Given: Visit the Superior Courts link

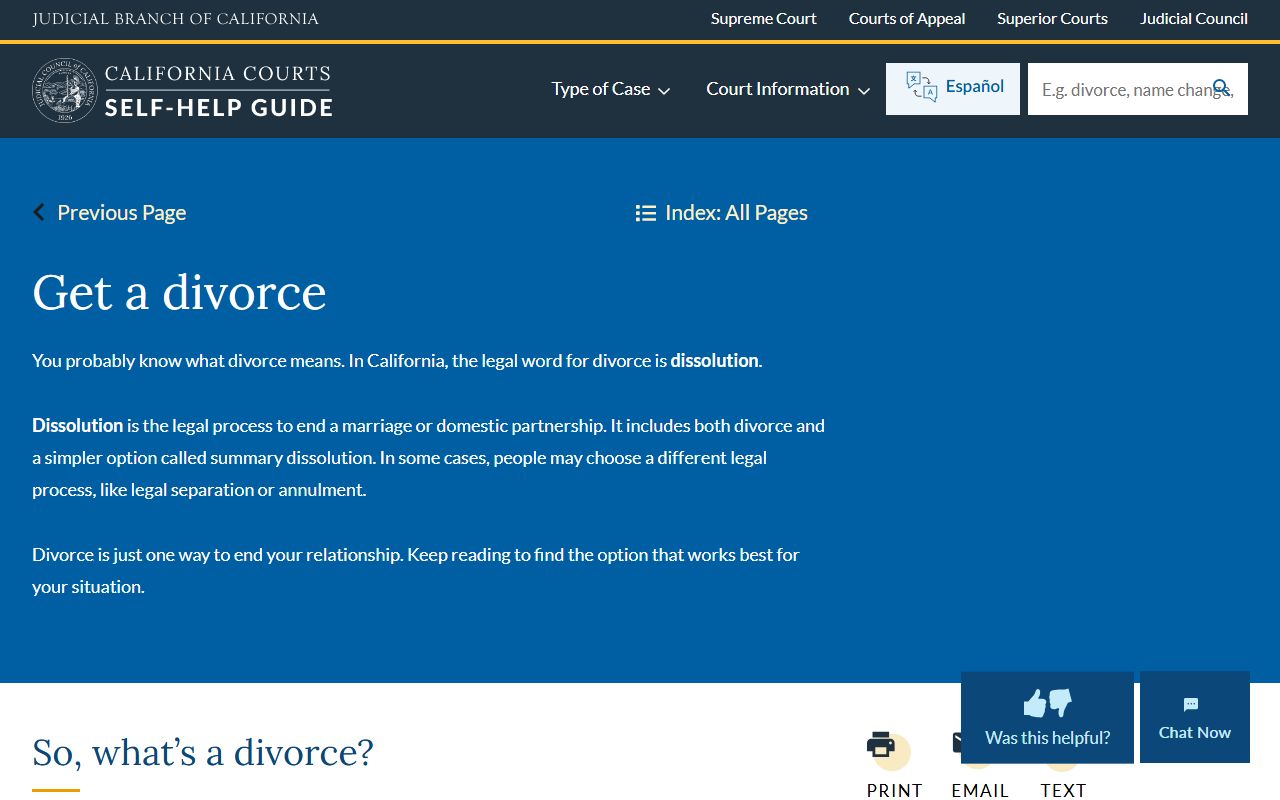Looking at the screenshot, I should (x=1052, y=19).
